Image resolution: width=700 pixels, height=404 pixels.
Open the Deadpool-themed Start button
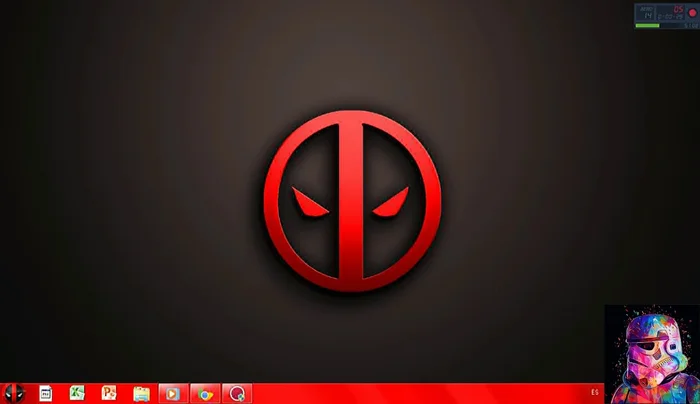(x=14, y=393)
